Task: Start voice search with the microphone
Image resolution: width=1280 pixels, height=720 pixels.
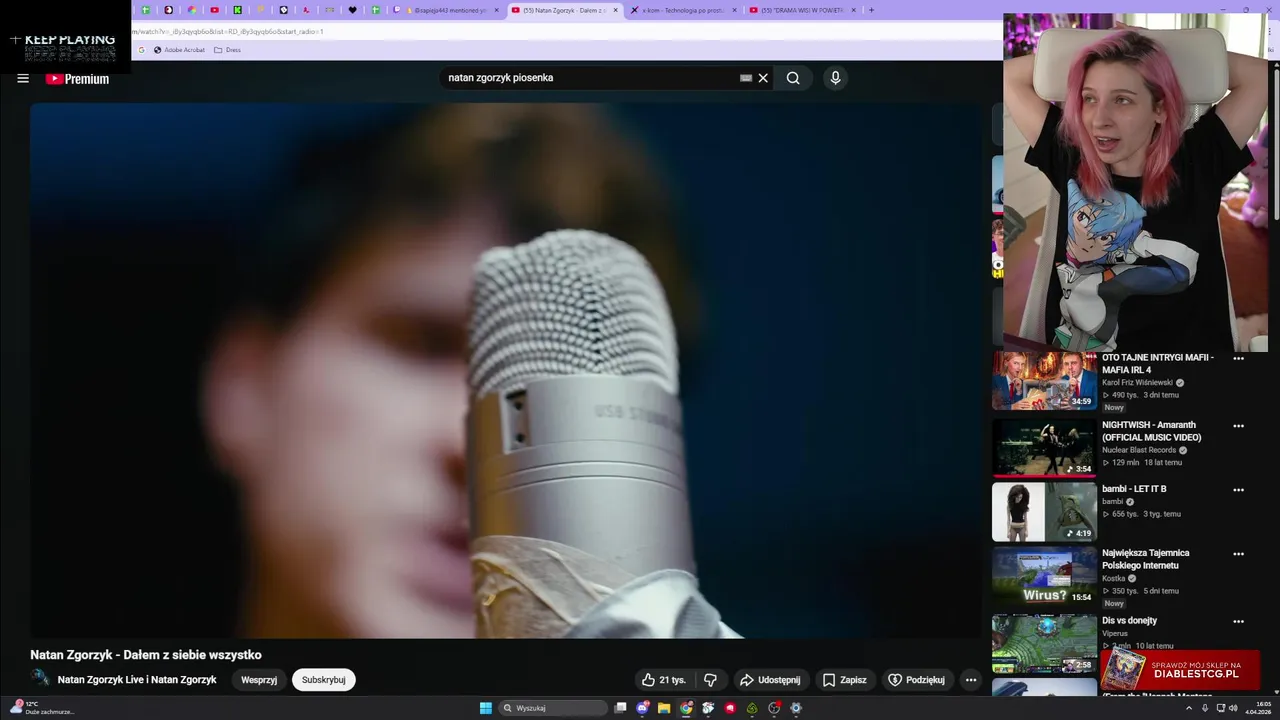Action: coord(835,78)
